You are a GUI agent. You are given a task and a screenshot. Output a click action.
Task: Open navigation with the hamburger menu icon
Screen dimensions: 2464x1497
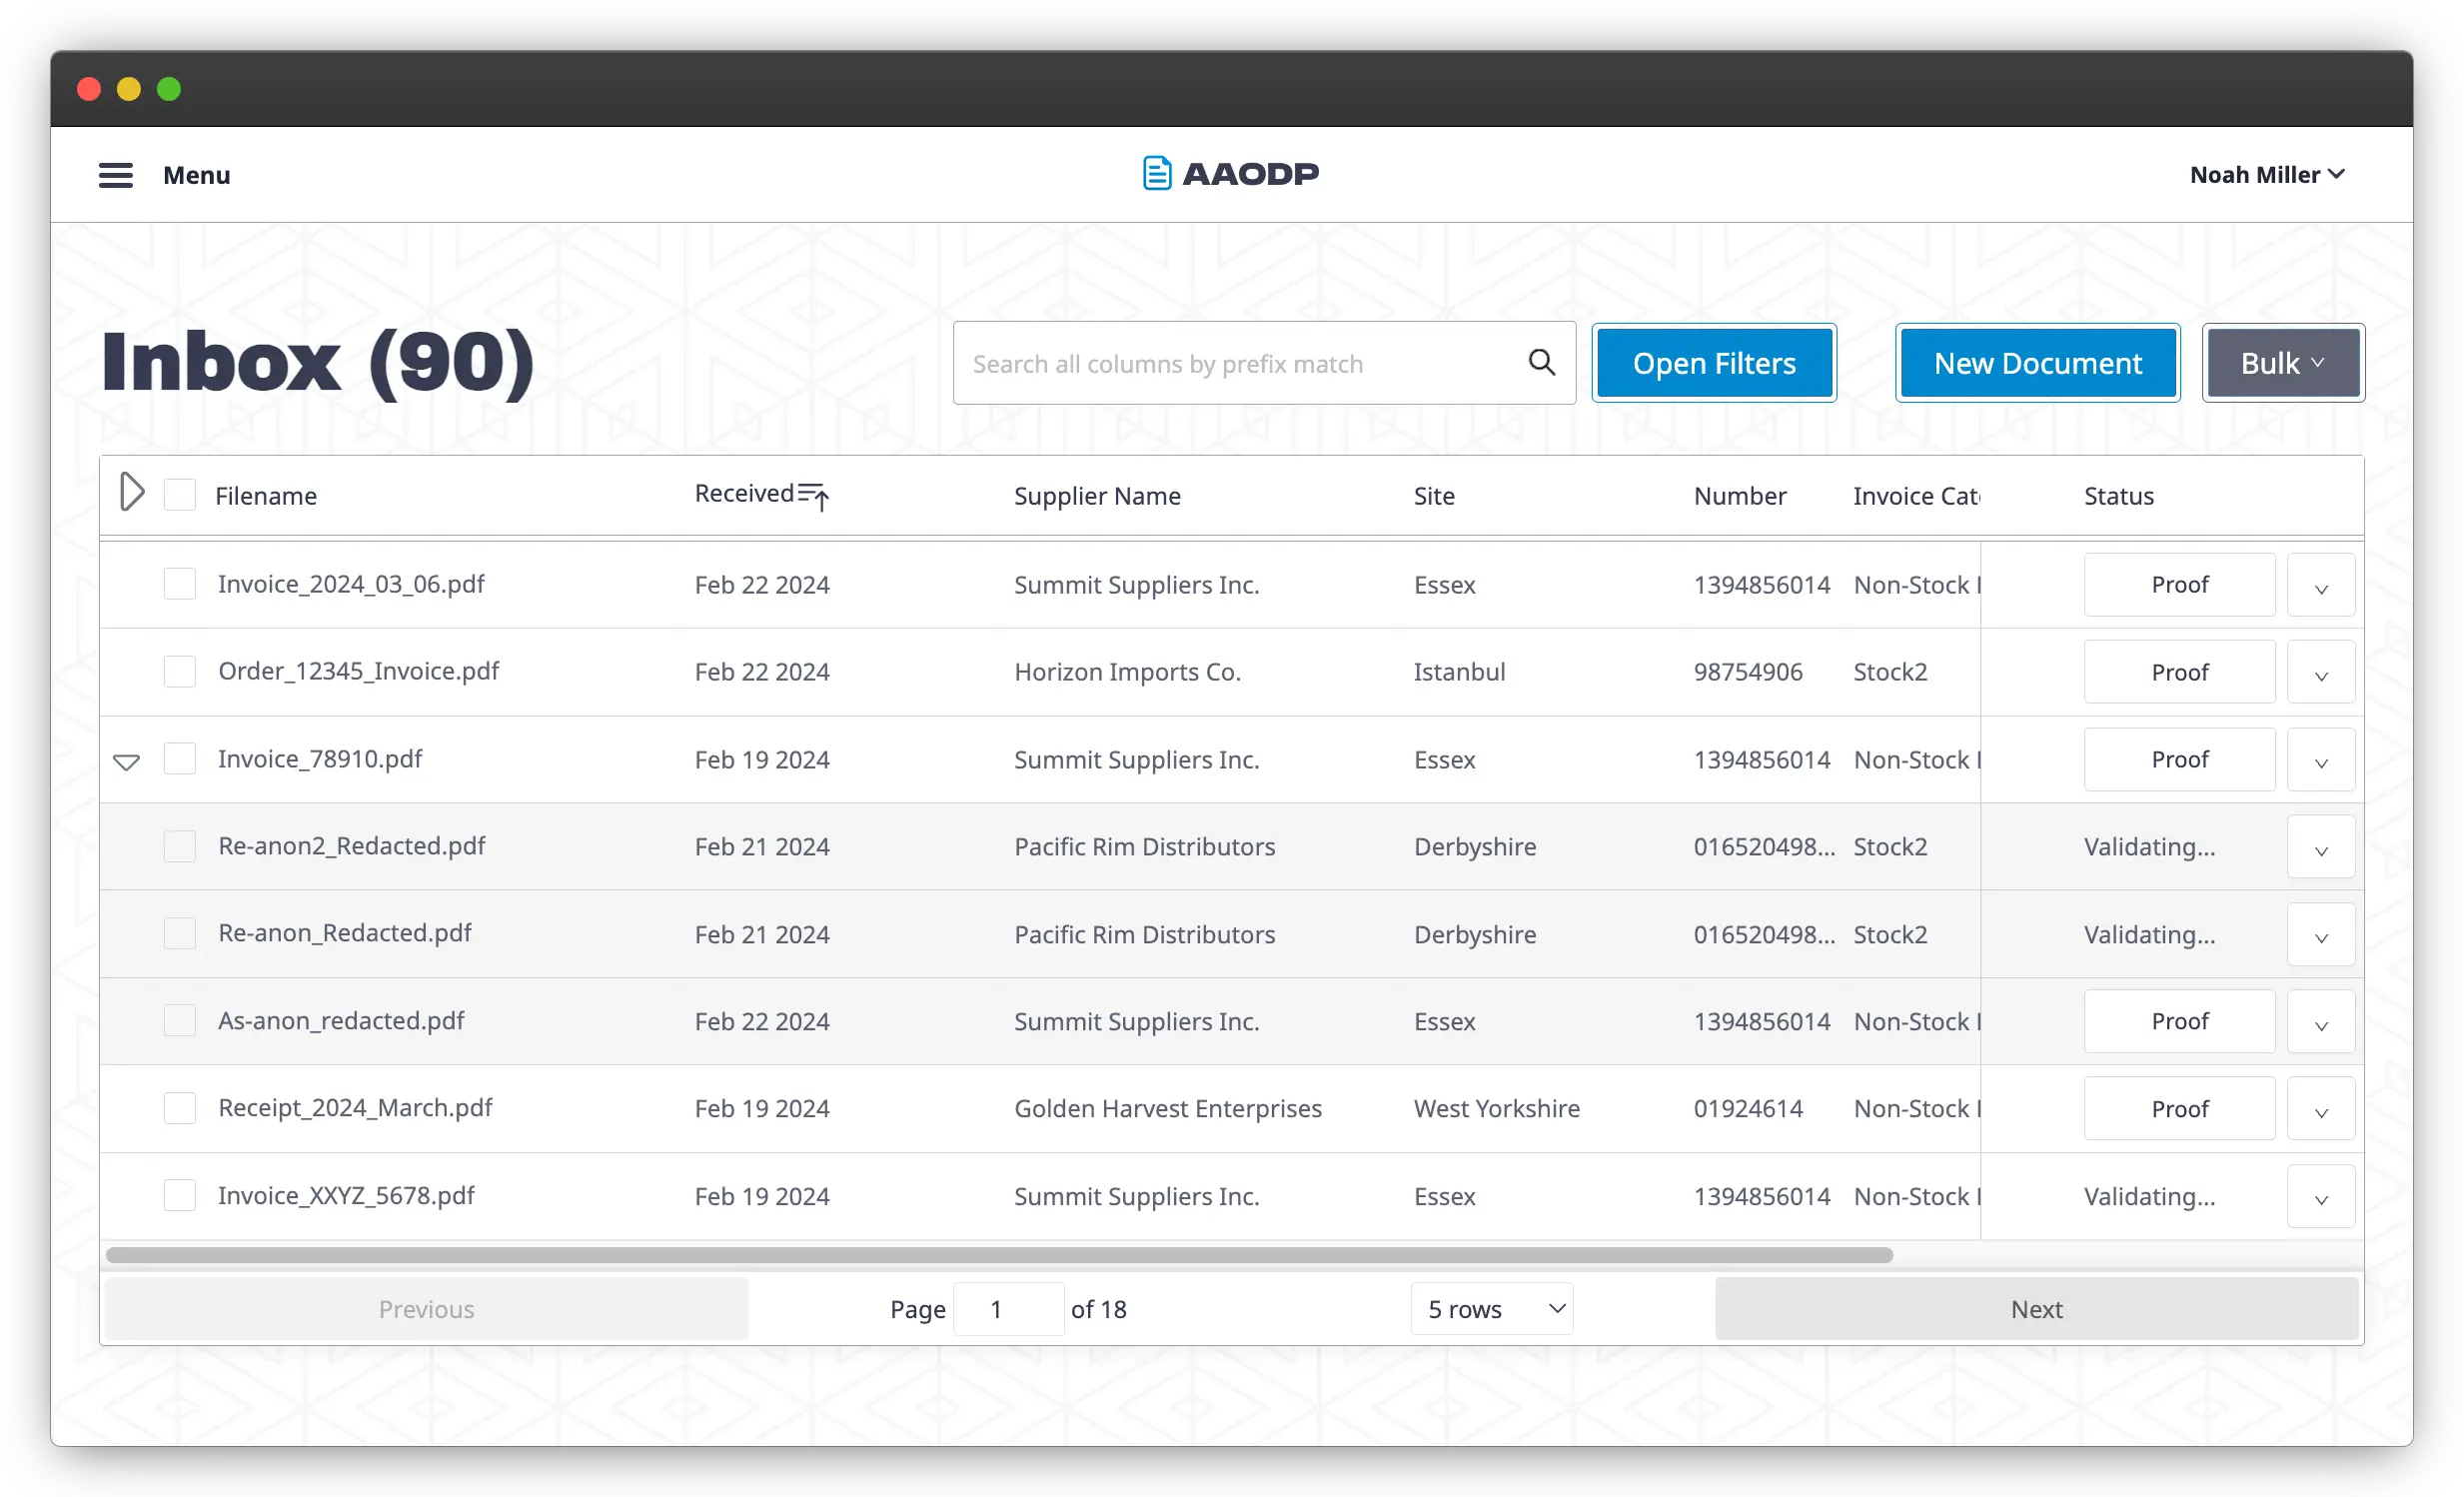[x=115, y=174]
